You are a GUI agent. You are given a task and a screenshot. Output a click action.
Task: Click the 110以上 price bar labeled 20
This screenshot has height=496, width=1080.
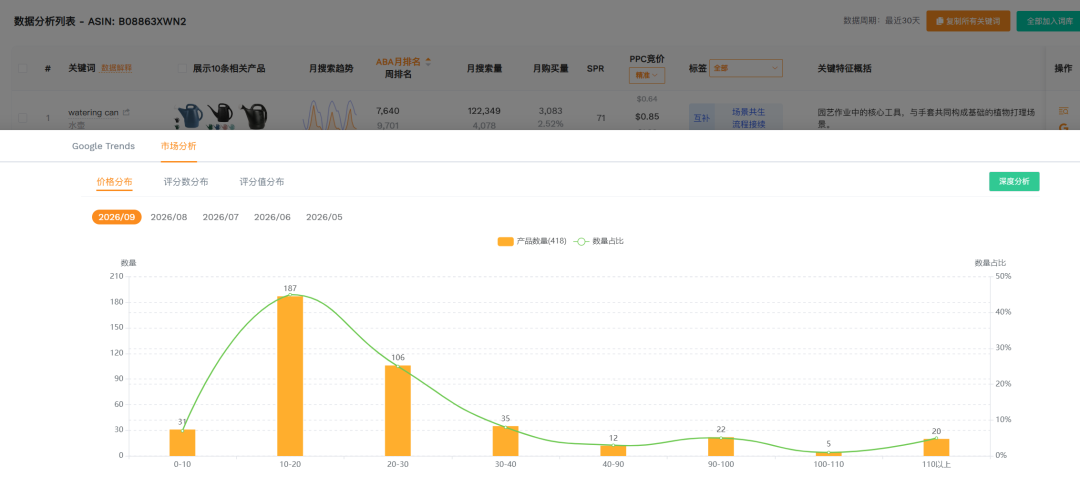[x=936, y=447]
